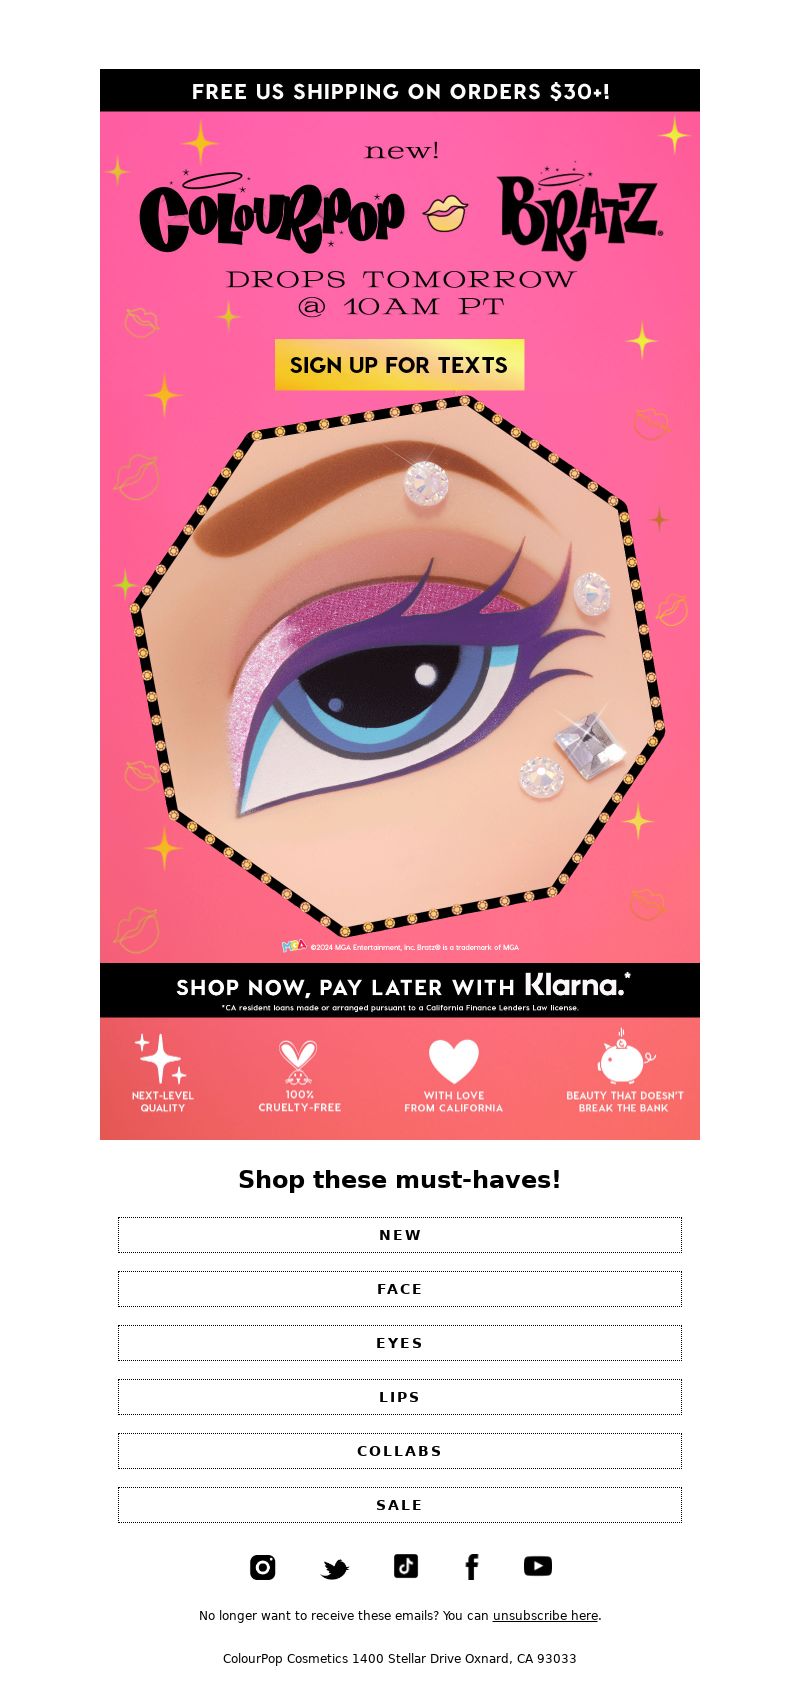The height and width of the screenshot is (1708, 800).
Task: Open the NEW category button
Action: [400, 1235]
